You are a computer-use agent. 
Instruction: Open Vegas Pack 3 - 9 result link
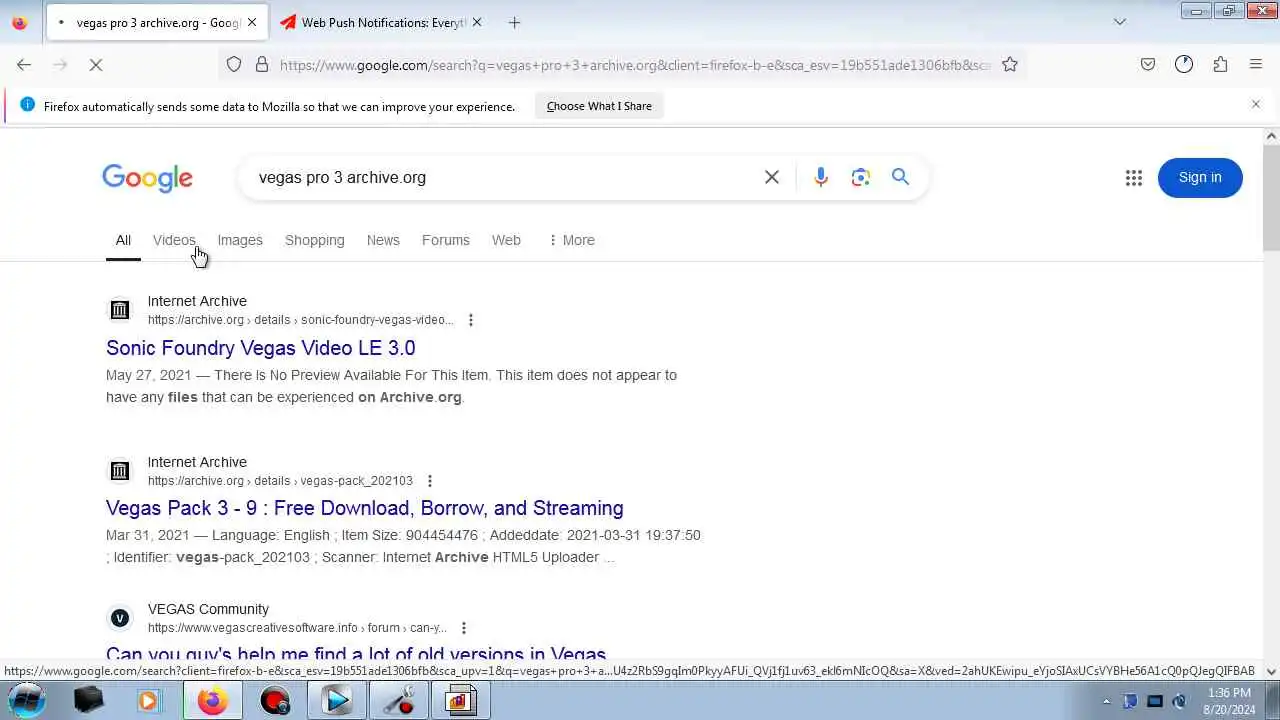tap(365, 508)
